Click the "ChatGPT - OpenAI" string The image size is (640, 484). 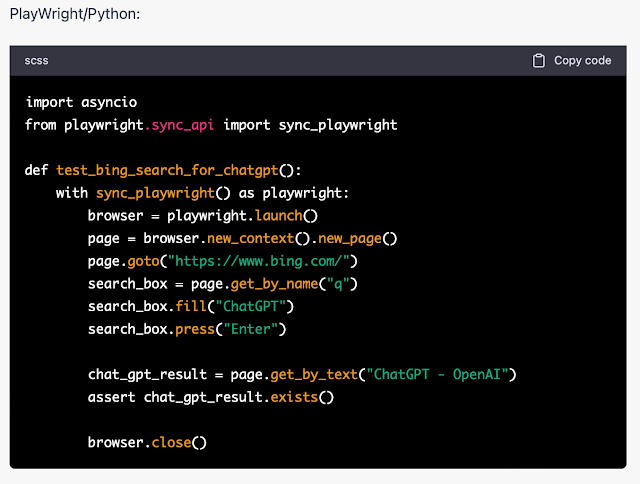(438, 374)
